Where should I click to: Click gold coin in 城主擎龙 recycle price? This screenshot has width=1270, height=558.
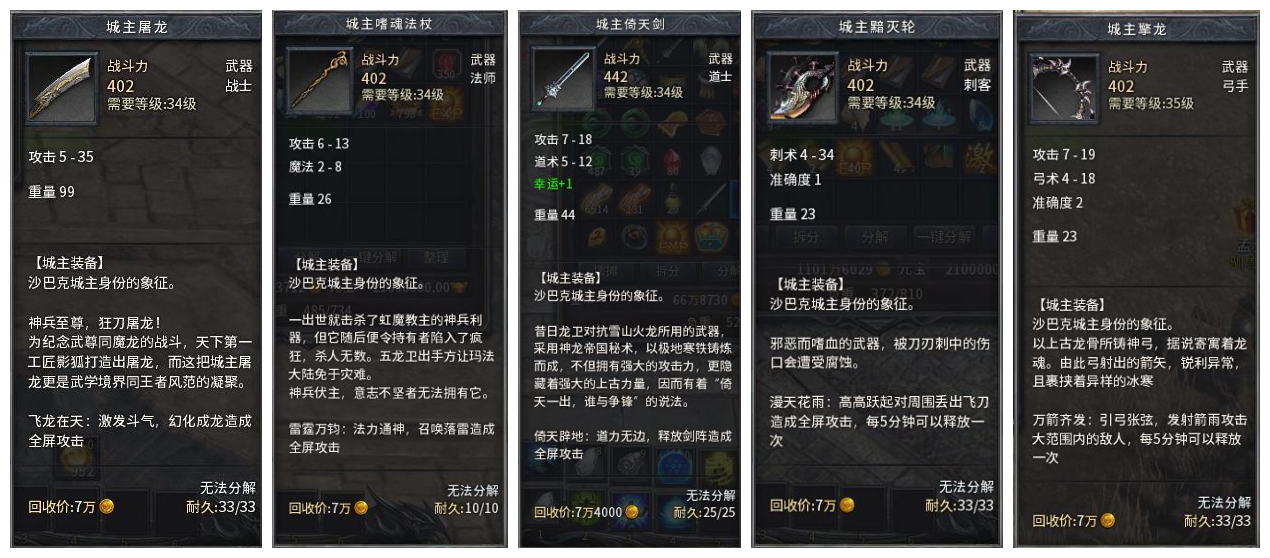(x=1107, y=521)
